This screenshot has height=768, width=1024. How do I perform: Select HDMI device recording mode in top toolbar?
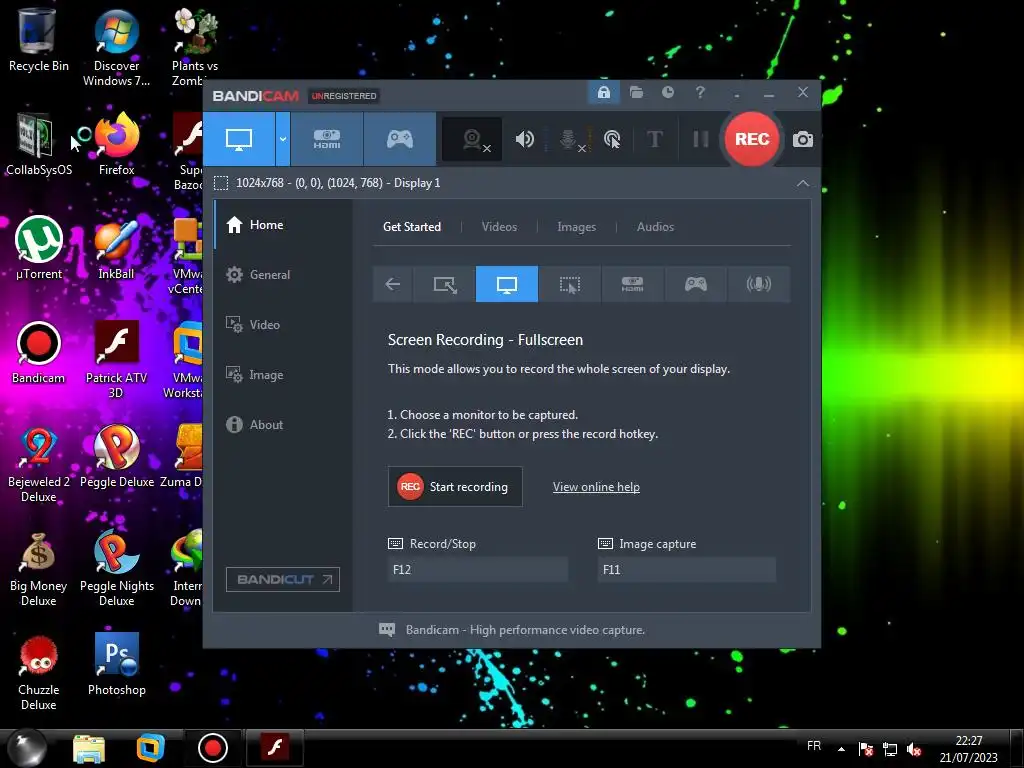click(327, 139)
